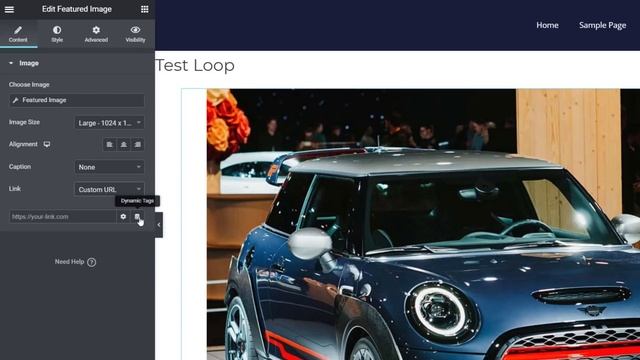Screen dimensions: 640x360
Task: Open the Image Size dropdown
Action: 109,122
